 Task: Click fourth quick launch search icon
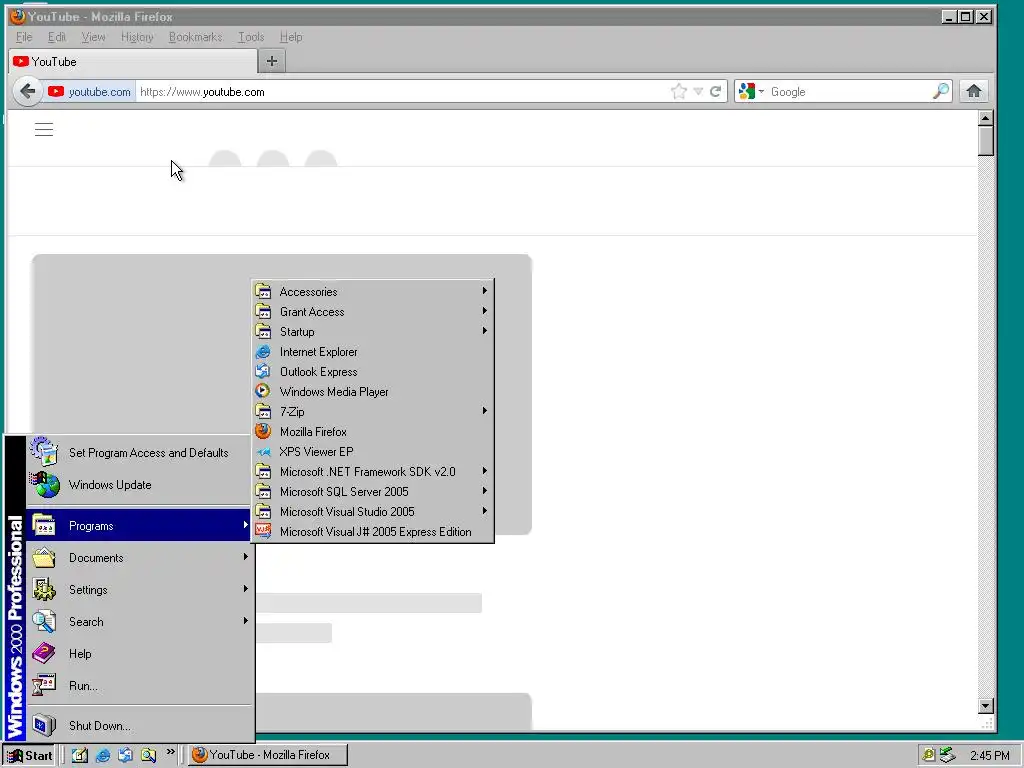click(148, 755)
